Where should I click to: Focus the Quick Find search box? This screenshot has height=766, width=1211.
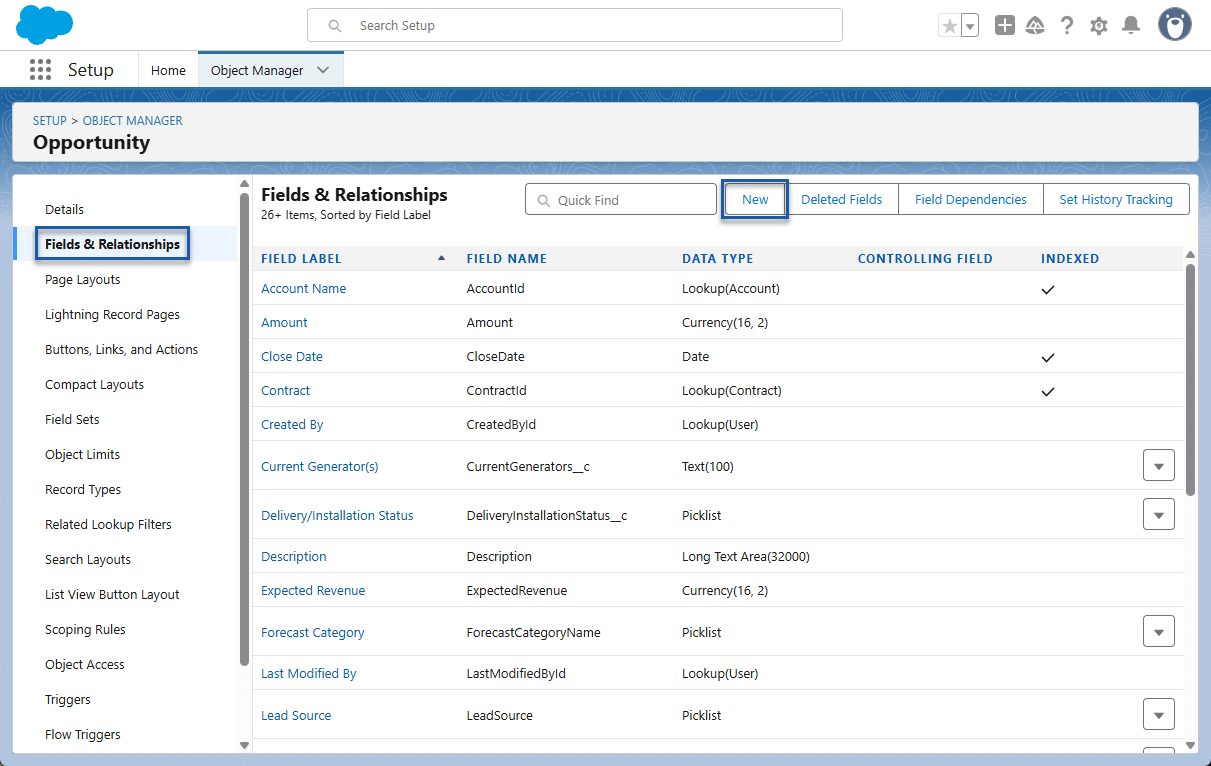pyautogui.click(x=630, y=200)
